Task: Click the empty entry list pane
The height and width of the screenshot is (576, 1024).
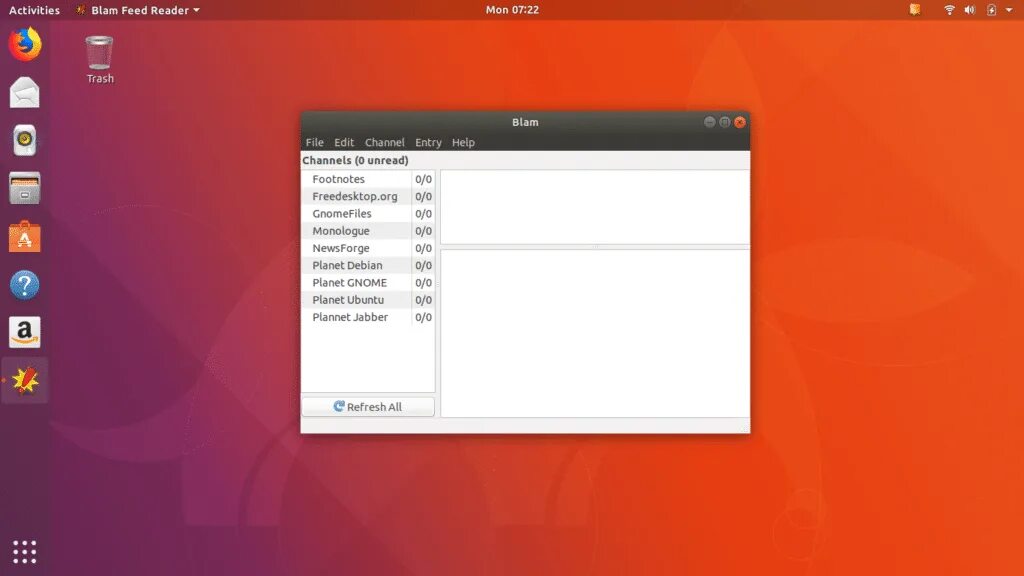Action: [x=595, y=207]
